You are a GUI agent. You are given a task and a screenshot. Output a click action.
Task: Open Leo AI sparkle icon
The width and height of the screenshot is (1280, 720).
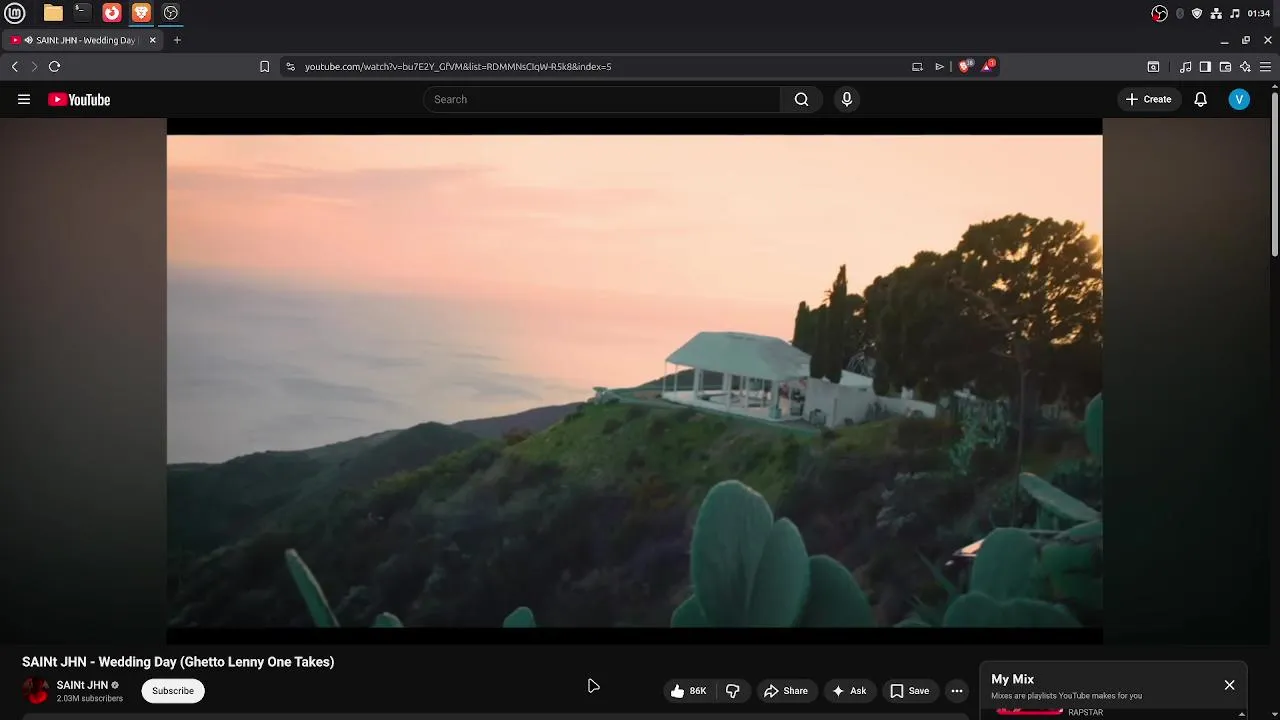point(1245,66)
